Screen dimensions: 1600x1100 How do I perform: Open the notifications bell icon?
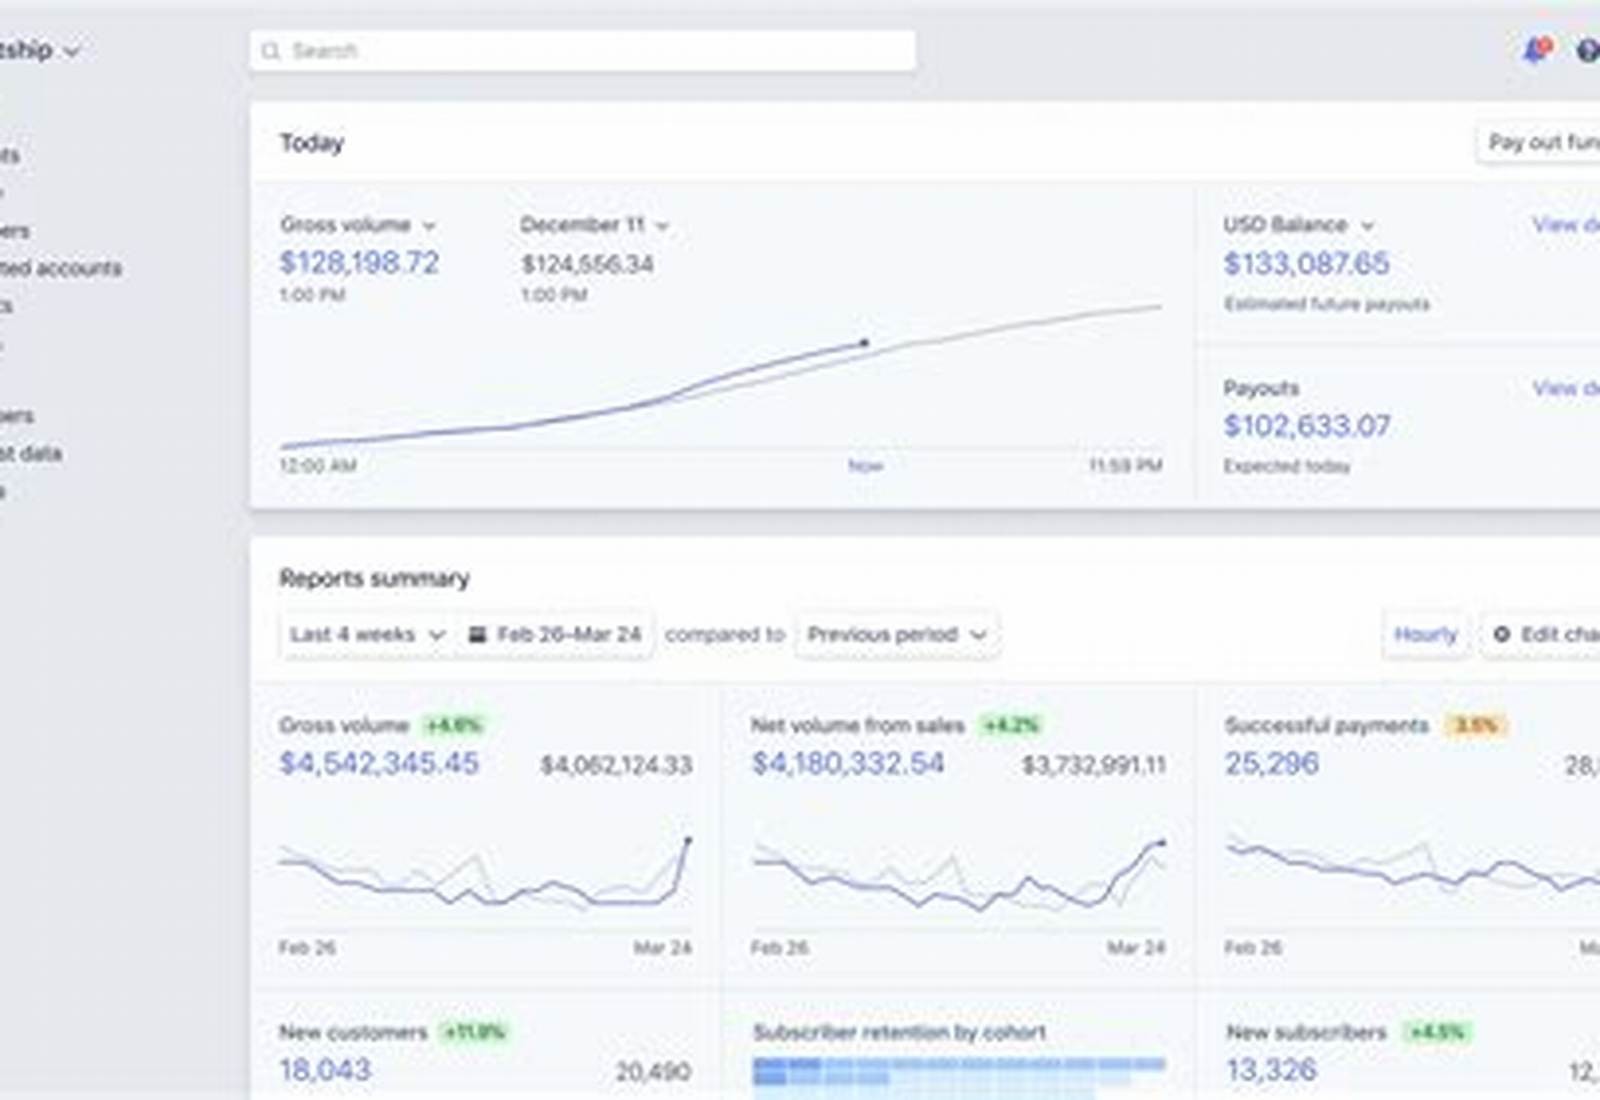point(1535,49)
